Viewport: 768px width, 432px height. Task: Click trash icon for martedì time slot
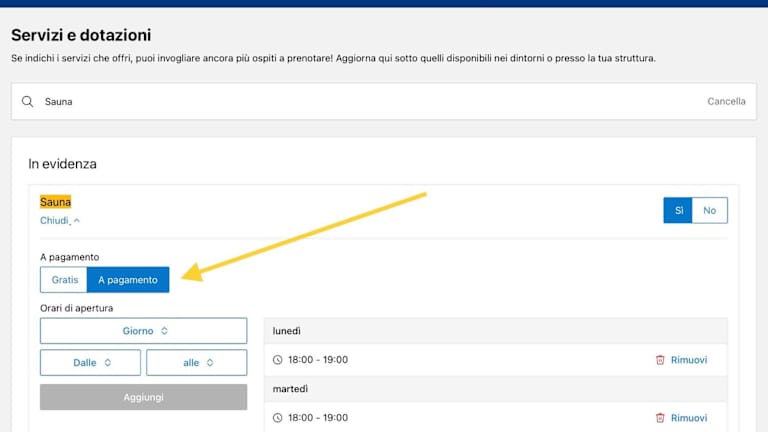(x=659, y=418)
